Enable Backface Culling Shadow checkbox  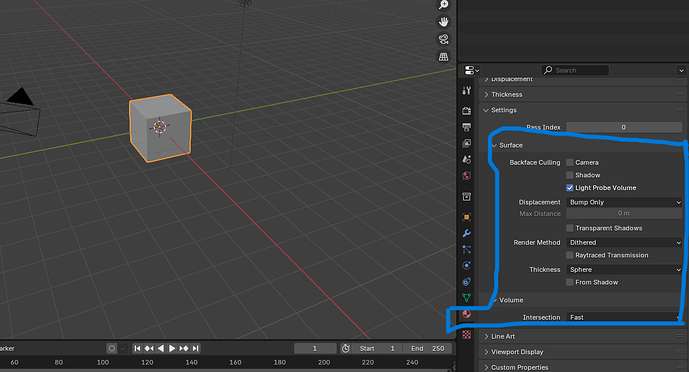570,175
